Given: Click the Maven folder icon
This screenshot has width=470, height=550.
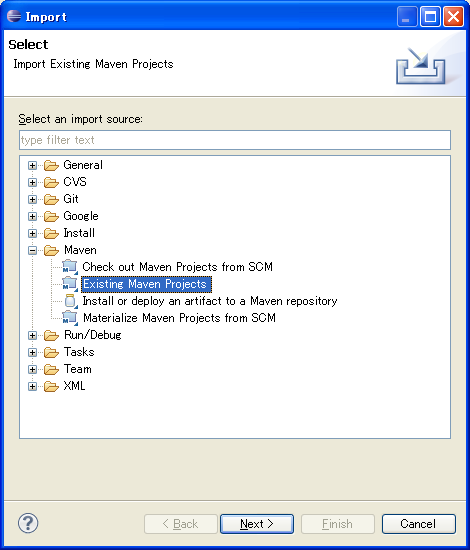Looking at the screenshot, I should [x=51, y=250].
